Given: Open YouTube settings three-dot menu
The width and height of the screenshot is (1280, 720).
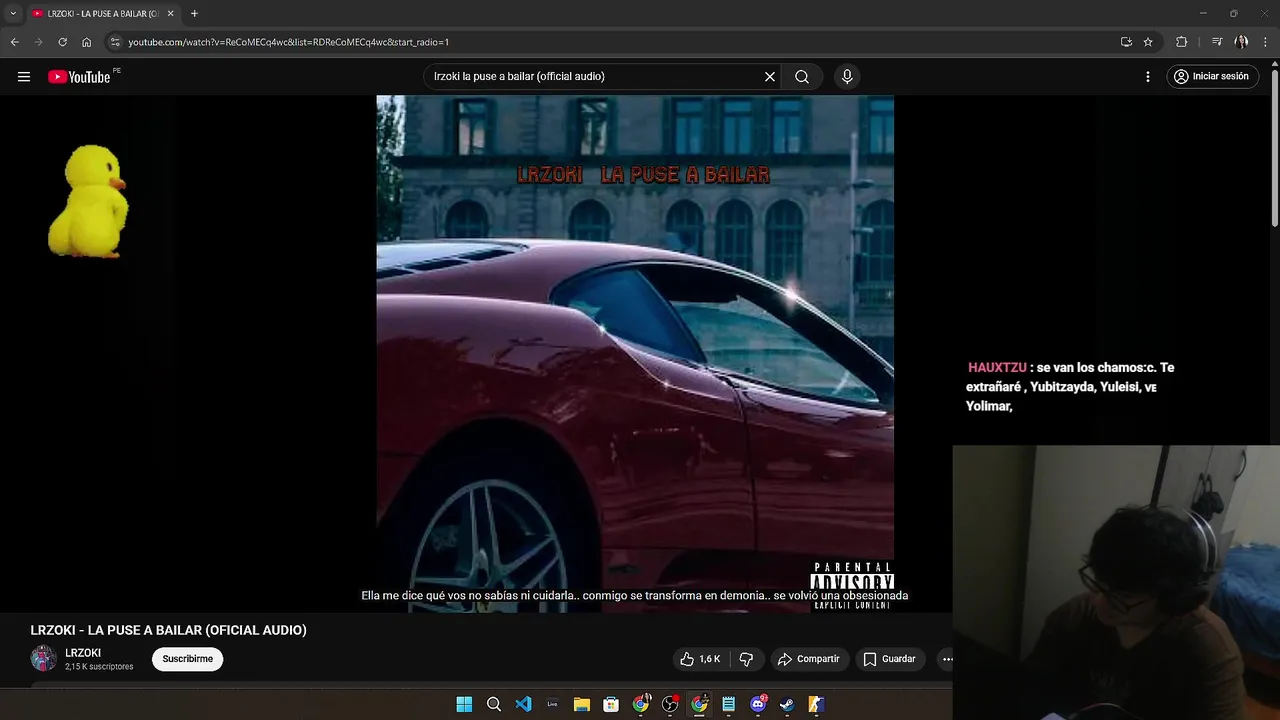Looking at the screenshot, I should tap(1148, 76).
